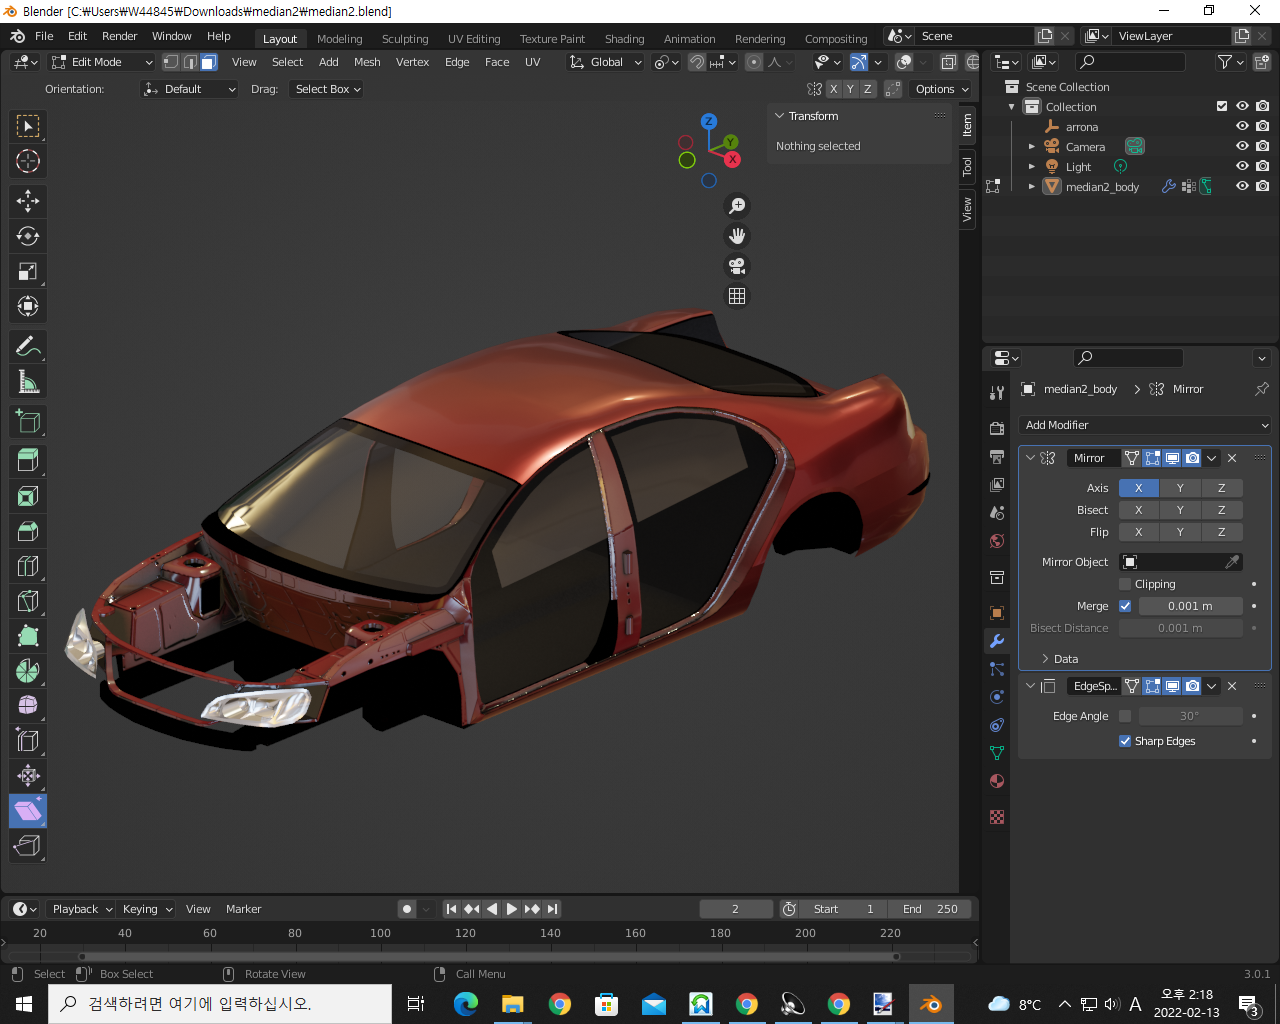The width and height of the screenshot is (1280, 1024).
Task: Select the Measure tool
Action: (x=28, y=382)
